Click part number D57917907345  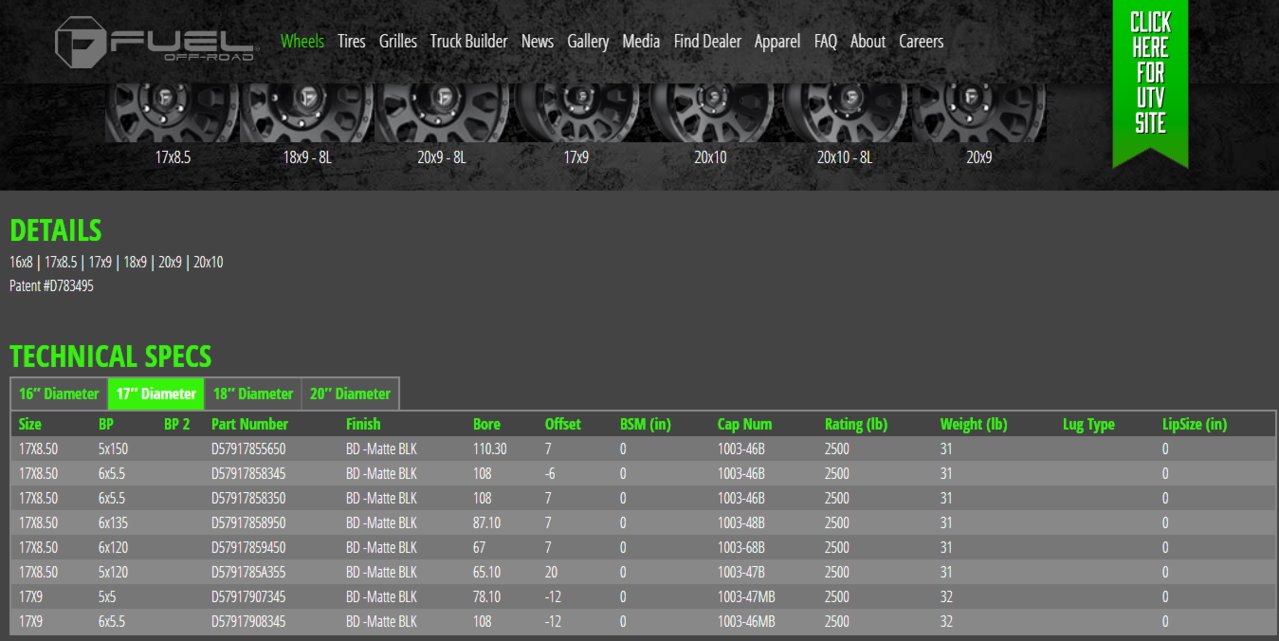248,597
